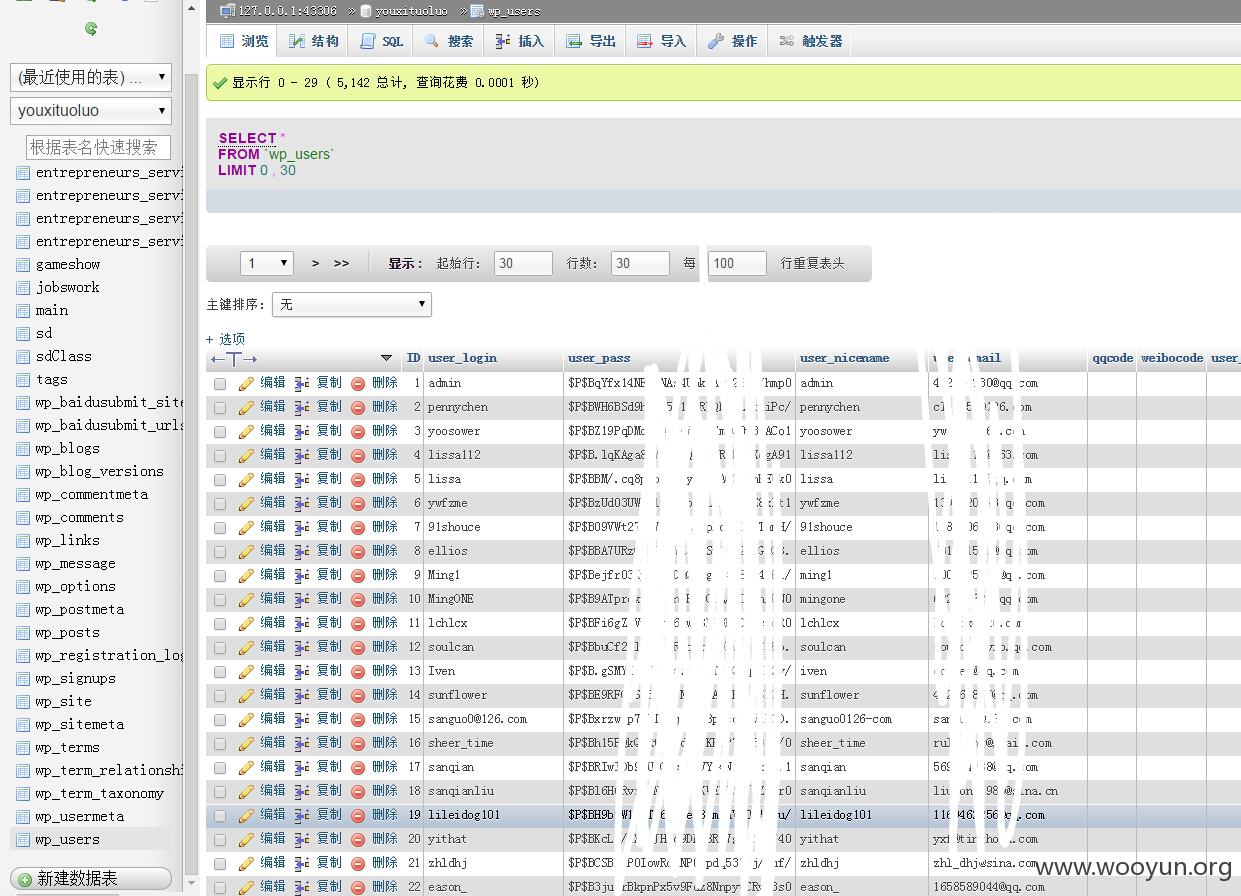This screenshot has height=896, width=1241.
Task: Open the primary key sort dropdown
Action: [352, 304]
